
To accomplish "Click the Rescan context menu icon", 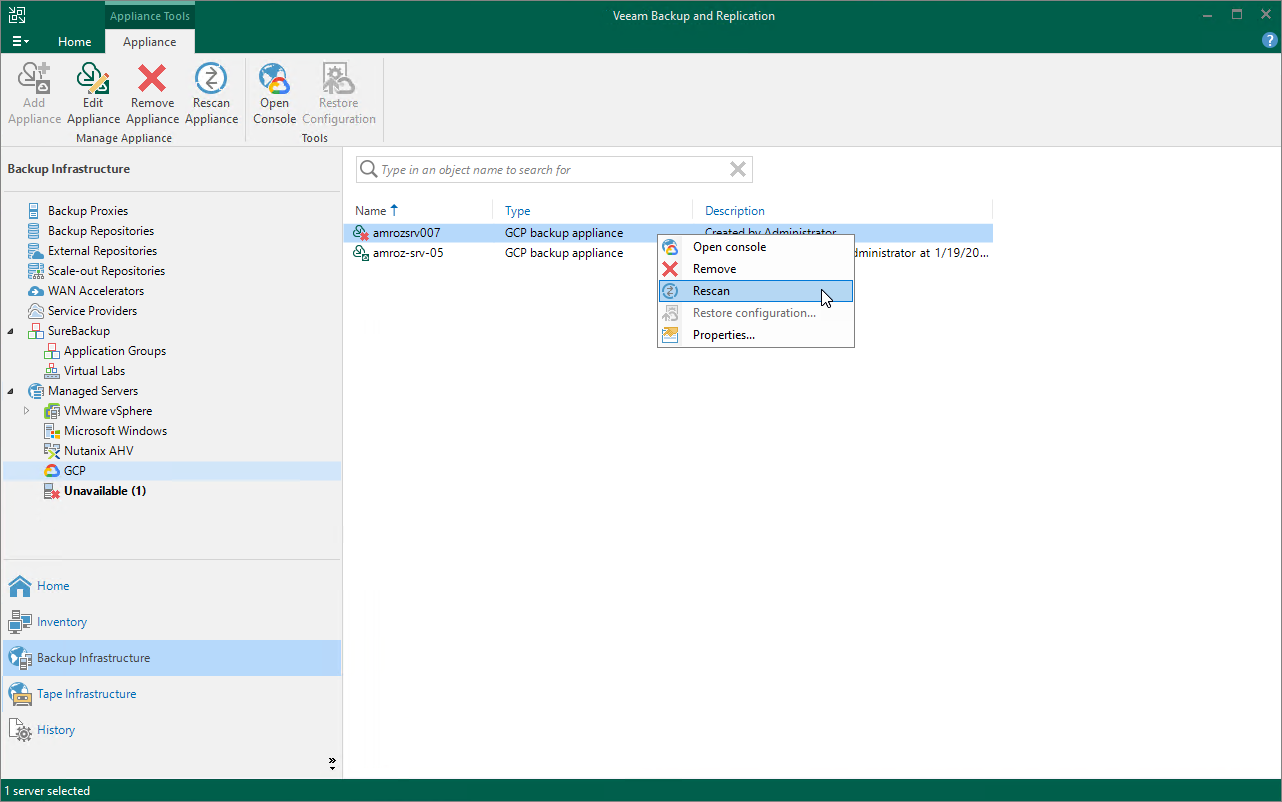I will coord(671,291).
